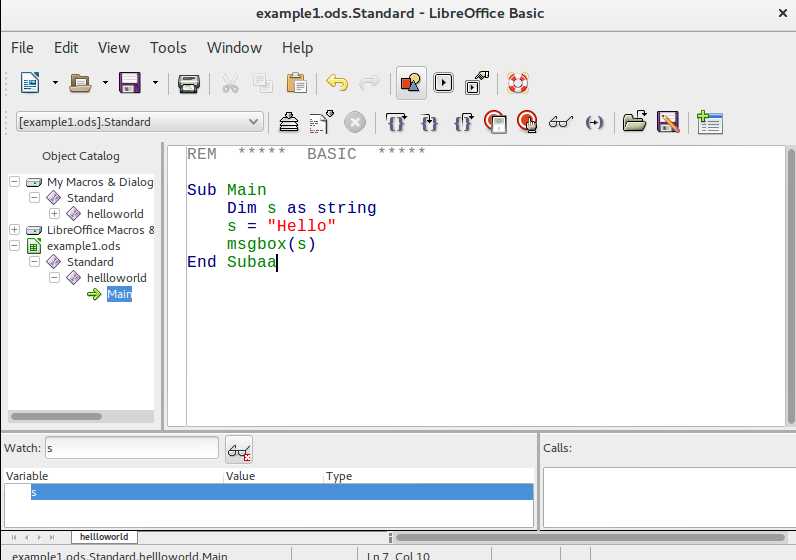Click the Import Dialog icon

[x=710, y=122]
